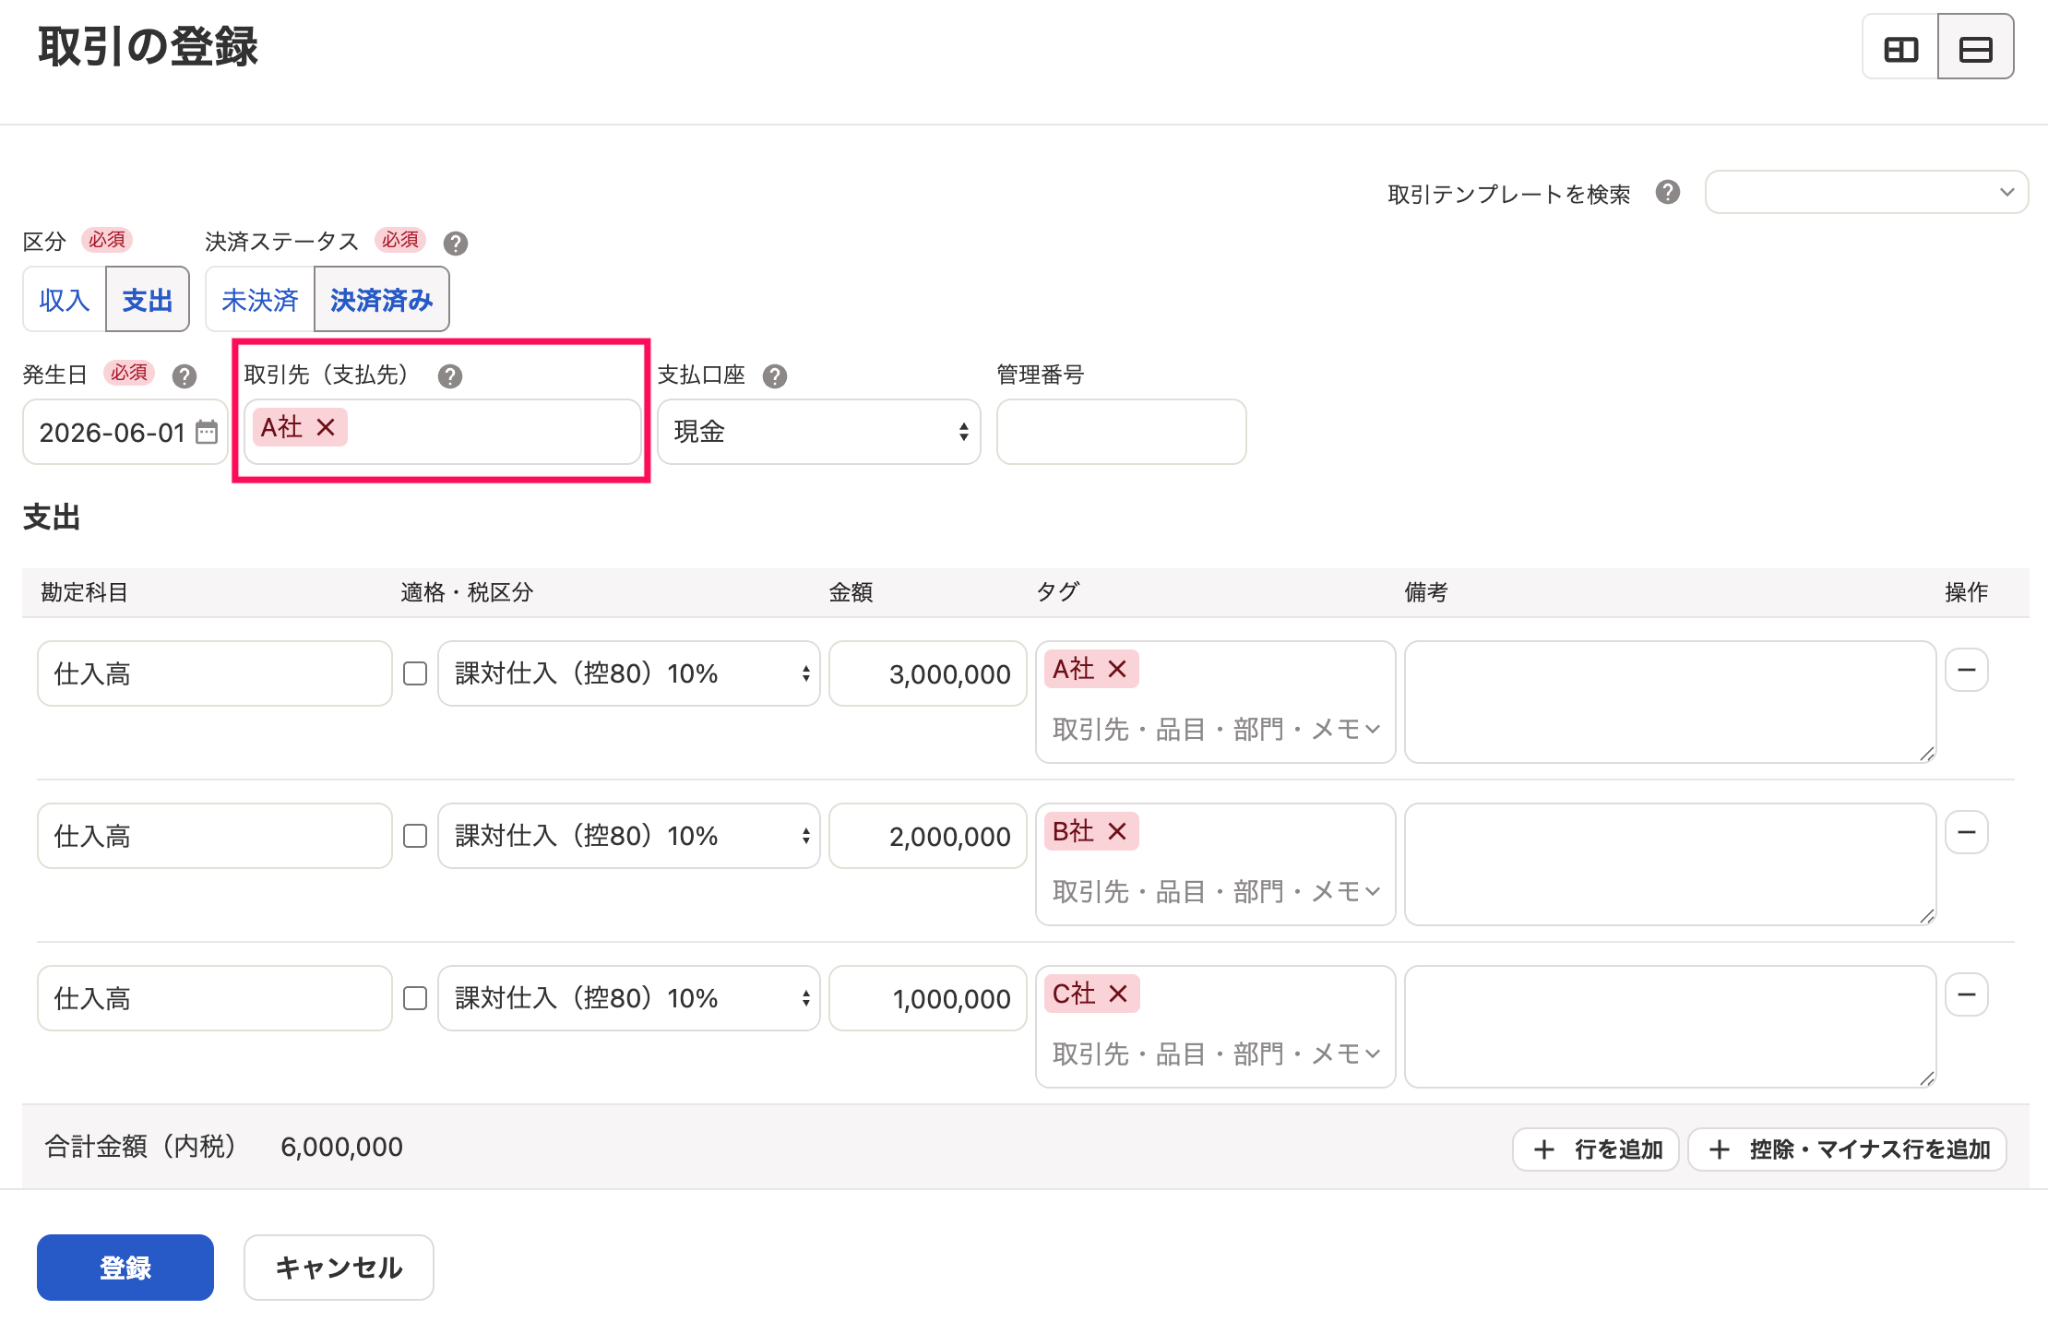Set settlement status to 決済済み
This screenshot has width=2048, height=1317.
coord(381,299)
